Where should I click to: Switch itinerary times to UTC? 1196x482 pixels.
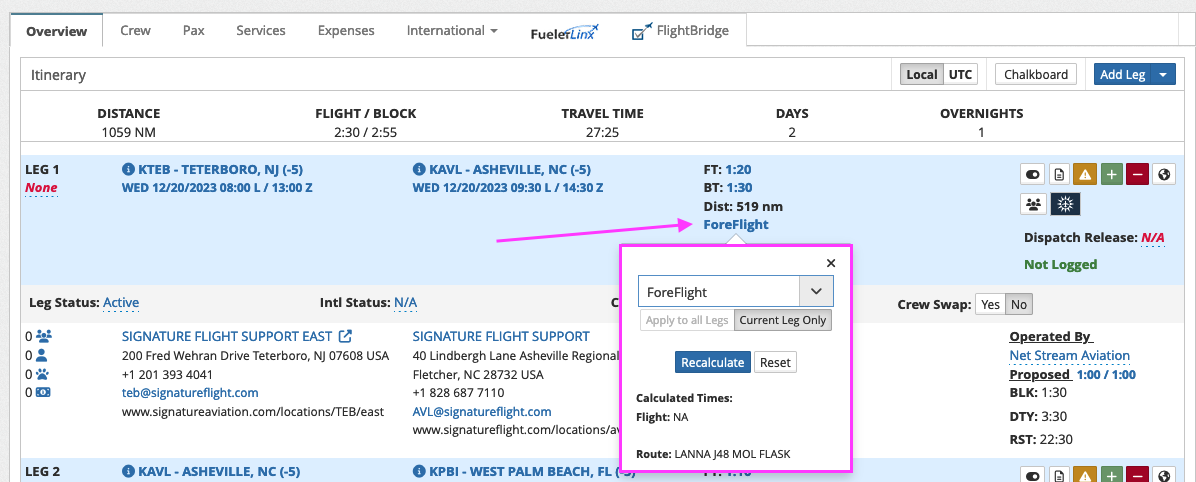pos(960,75)
